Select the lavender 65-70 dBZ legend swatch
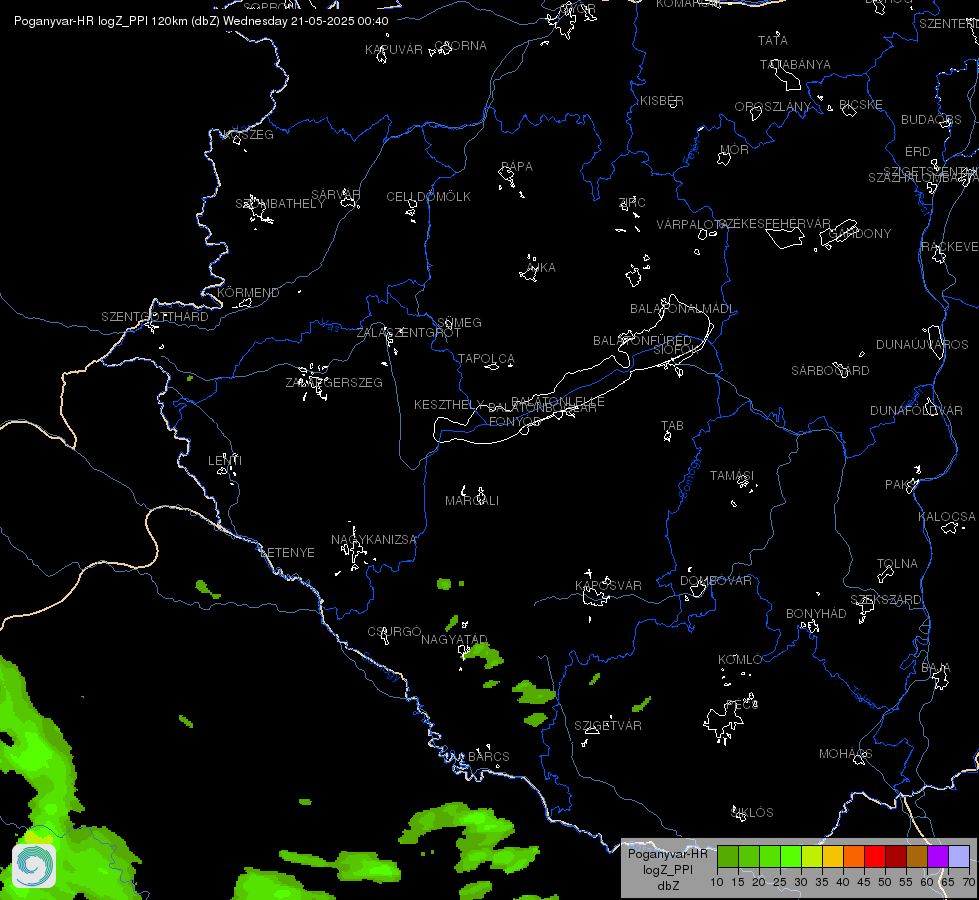The height and width of the screenshot is (900, 979). 959,856
